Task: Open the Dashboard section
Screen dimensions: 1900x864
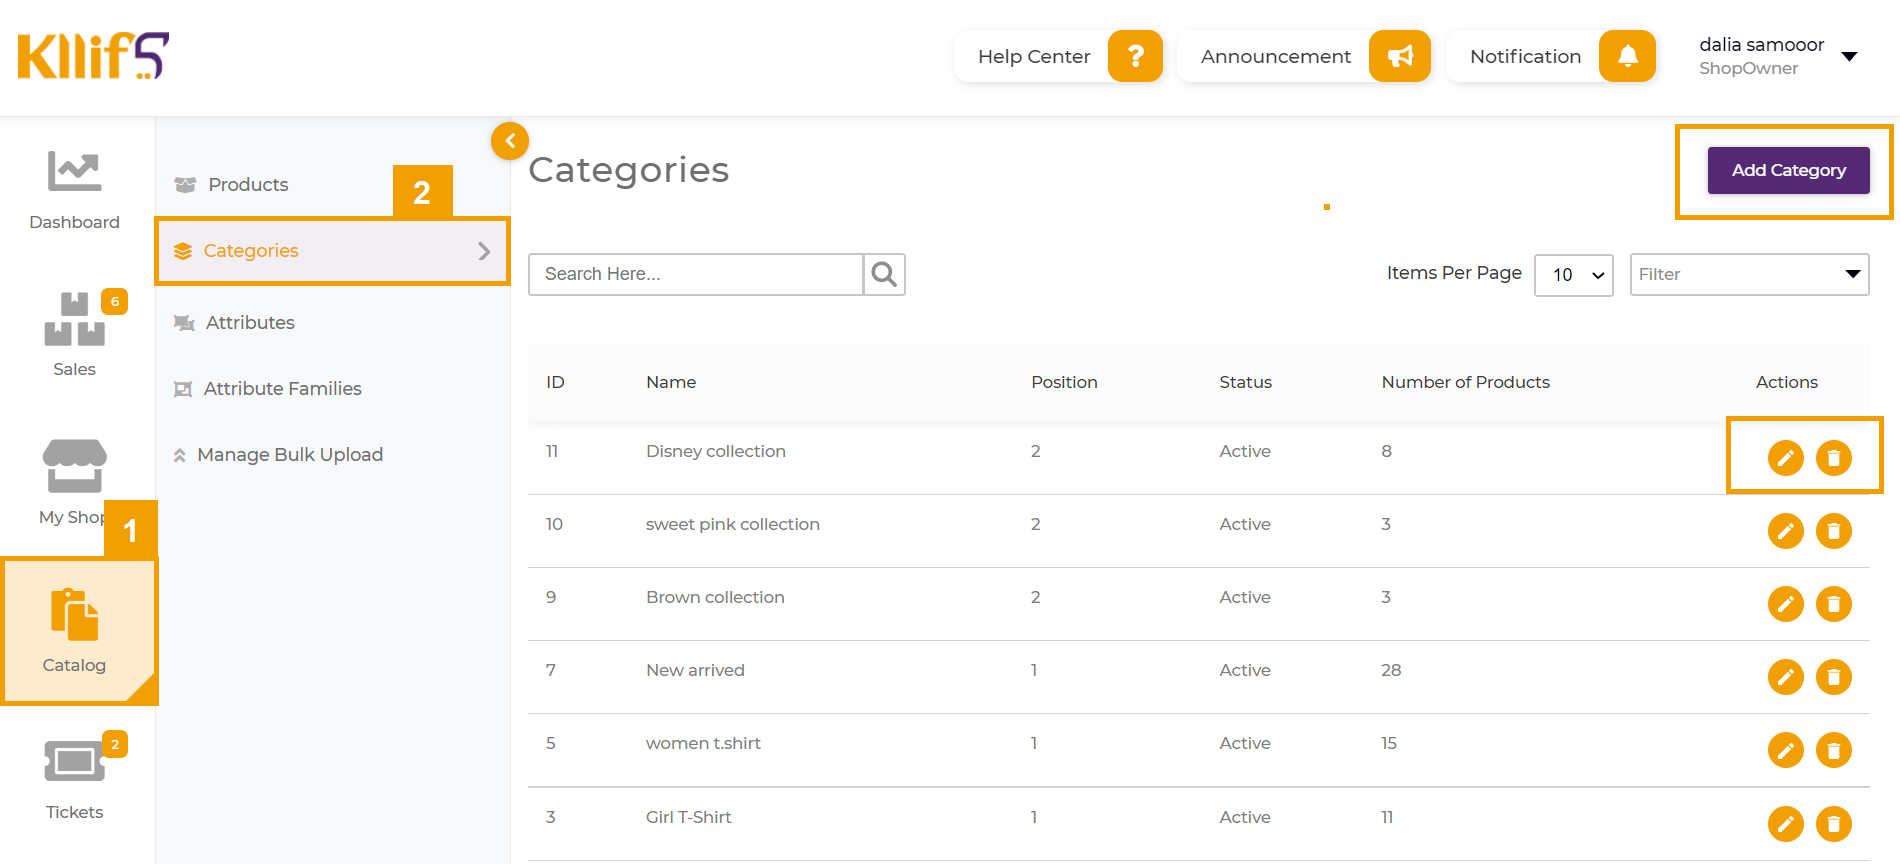Action: click(75, 190)
